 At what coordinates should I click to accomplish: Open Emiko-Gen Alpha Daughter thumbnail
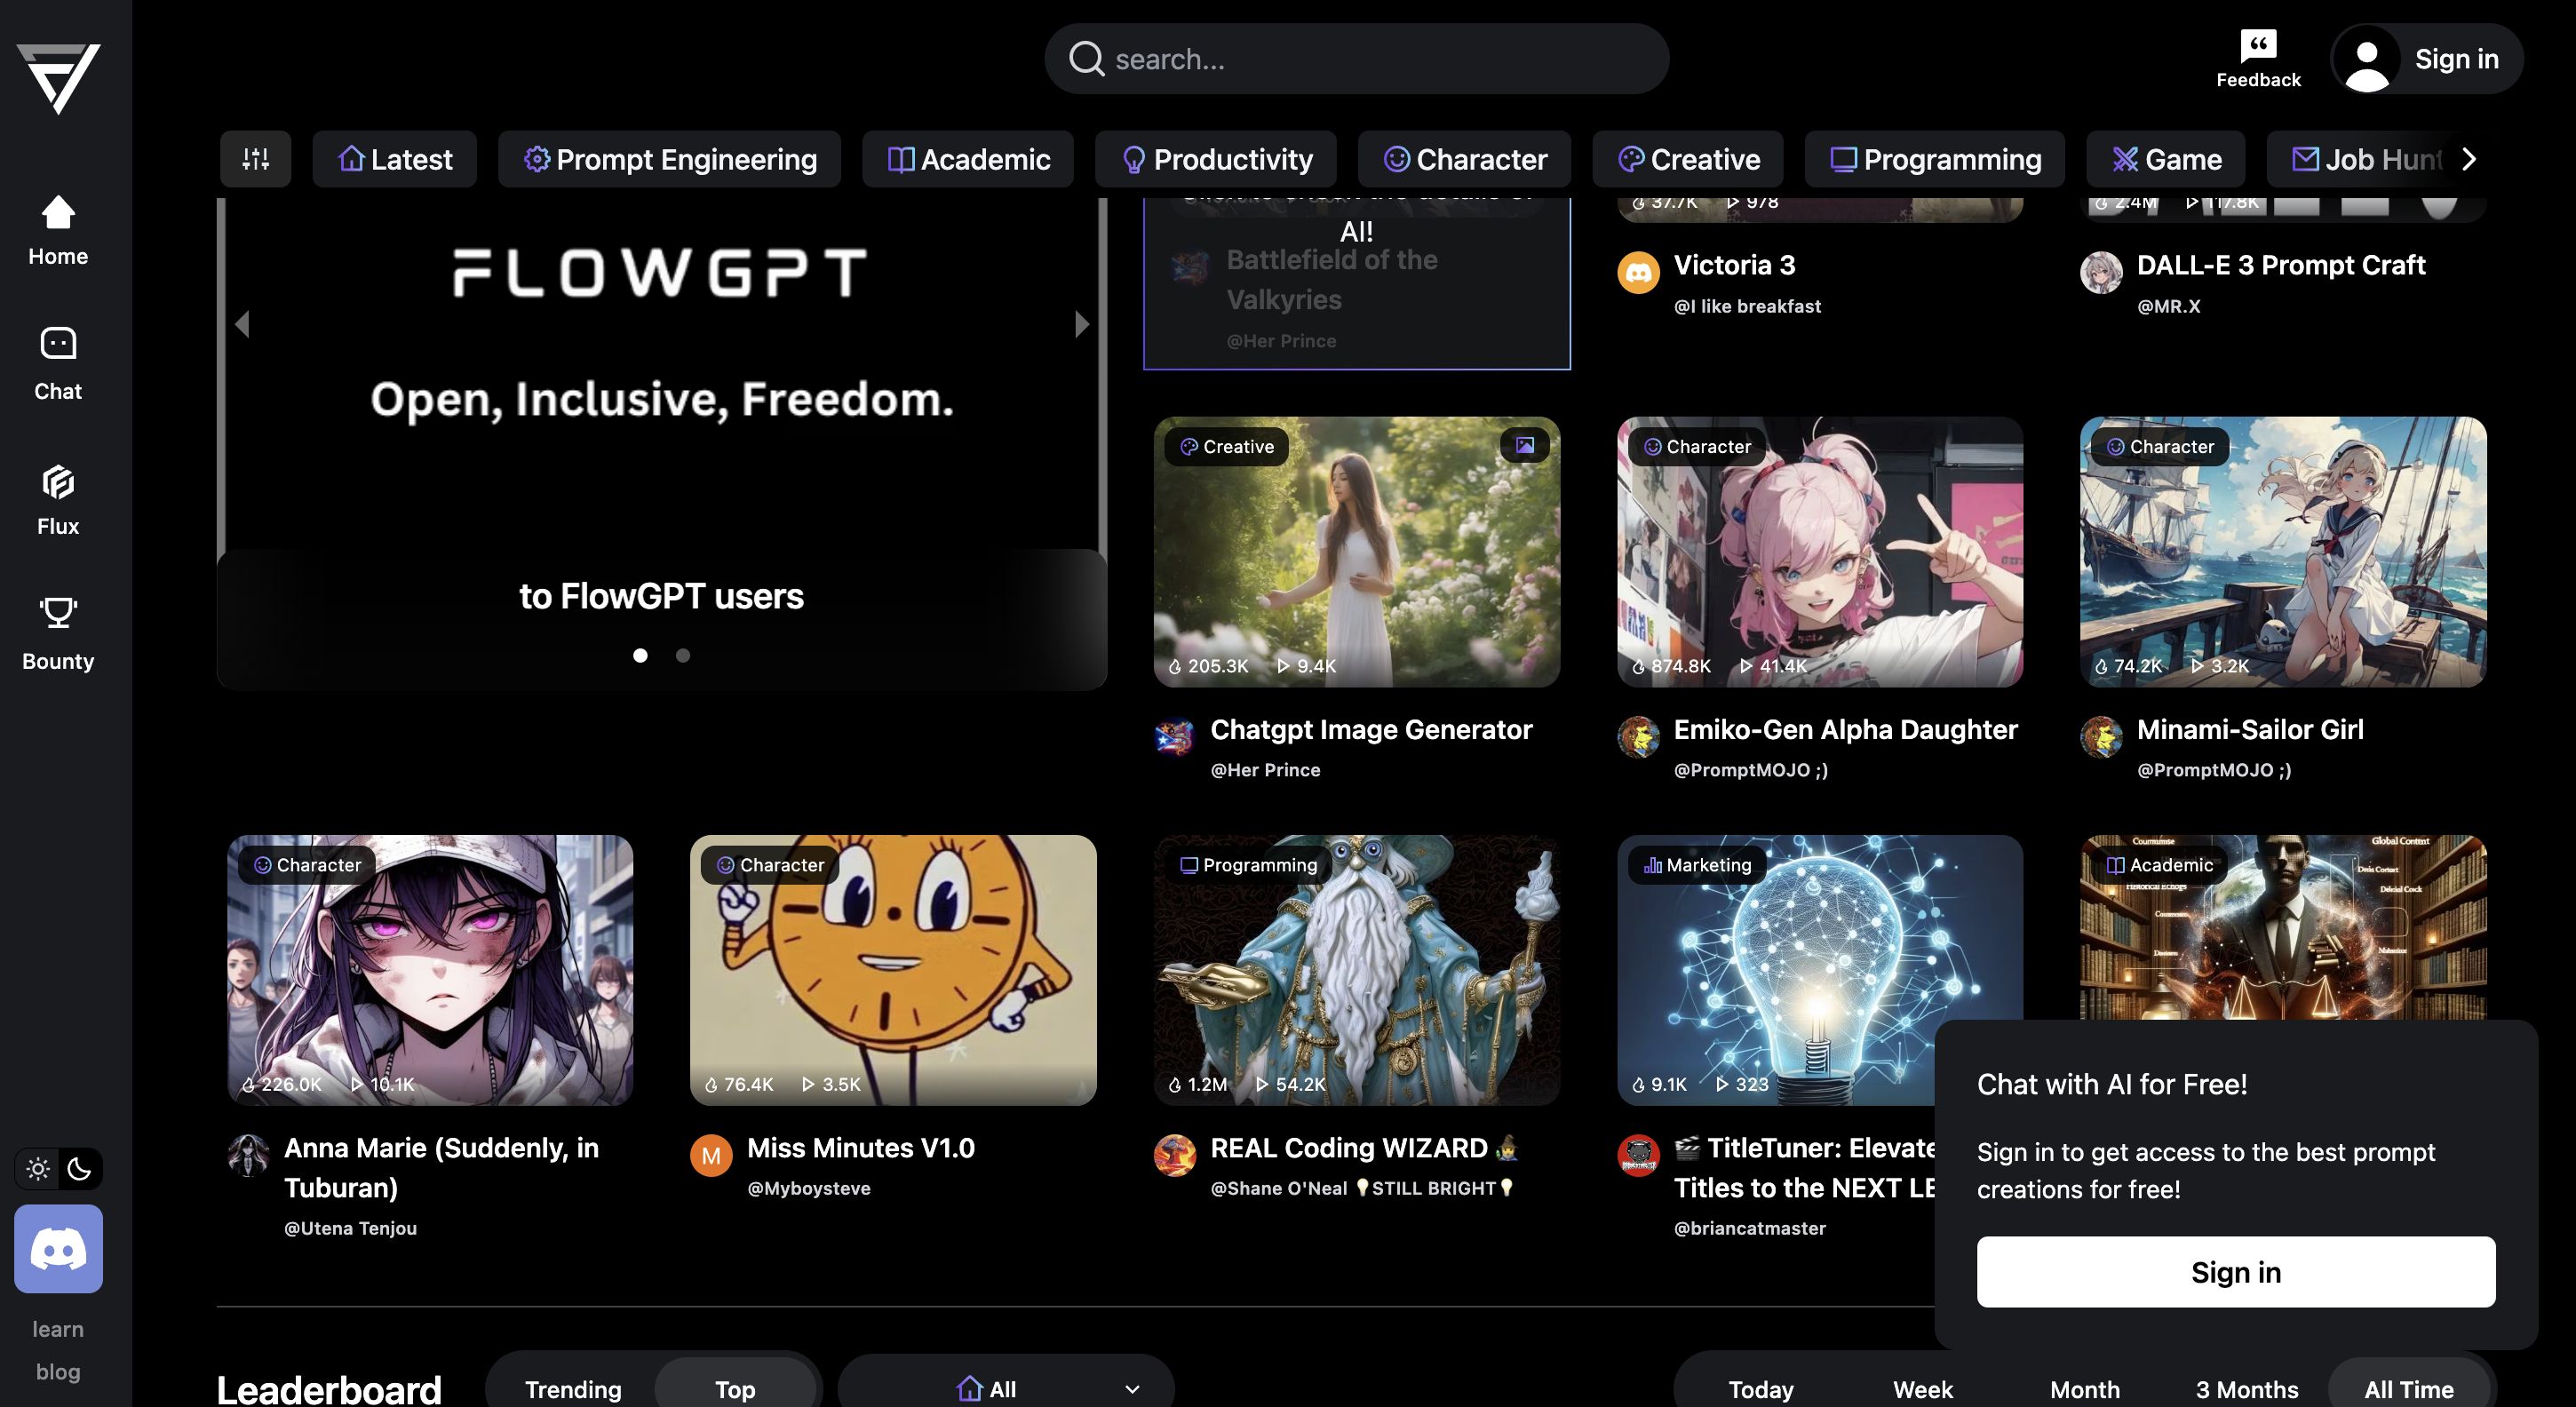1820,552
